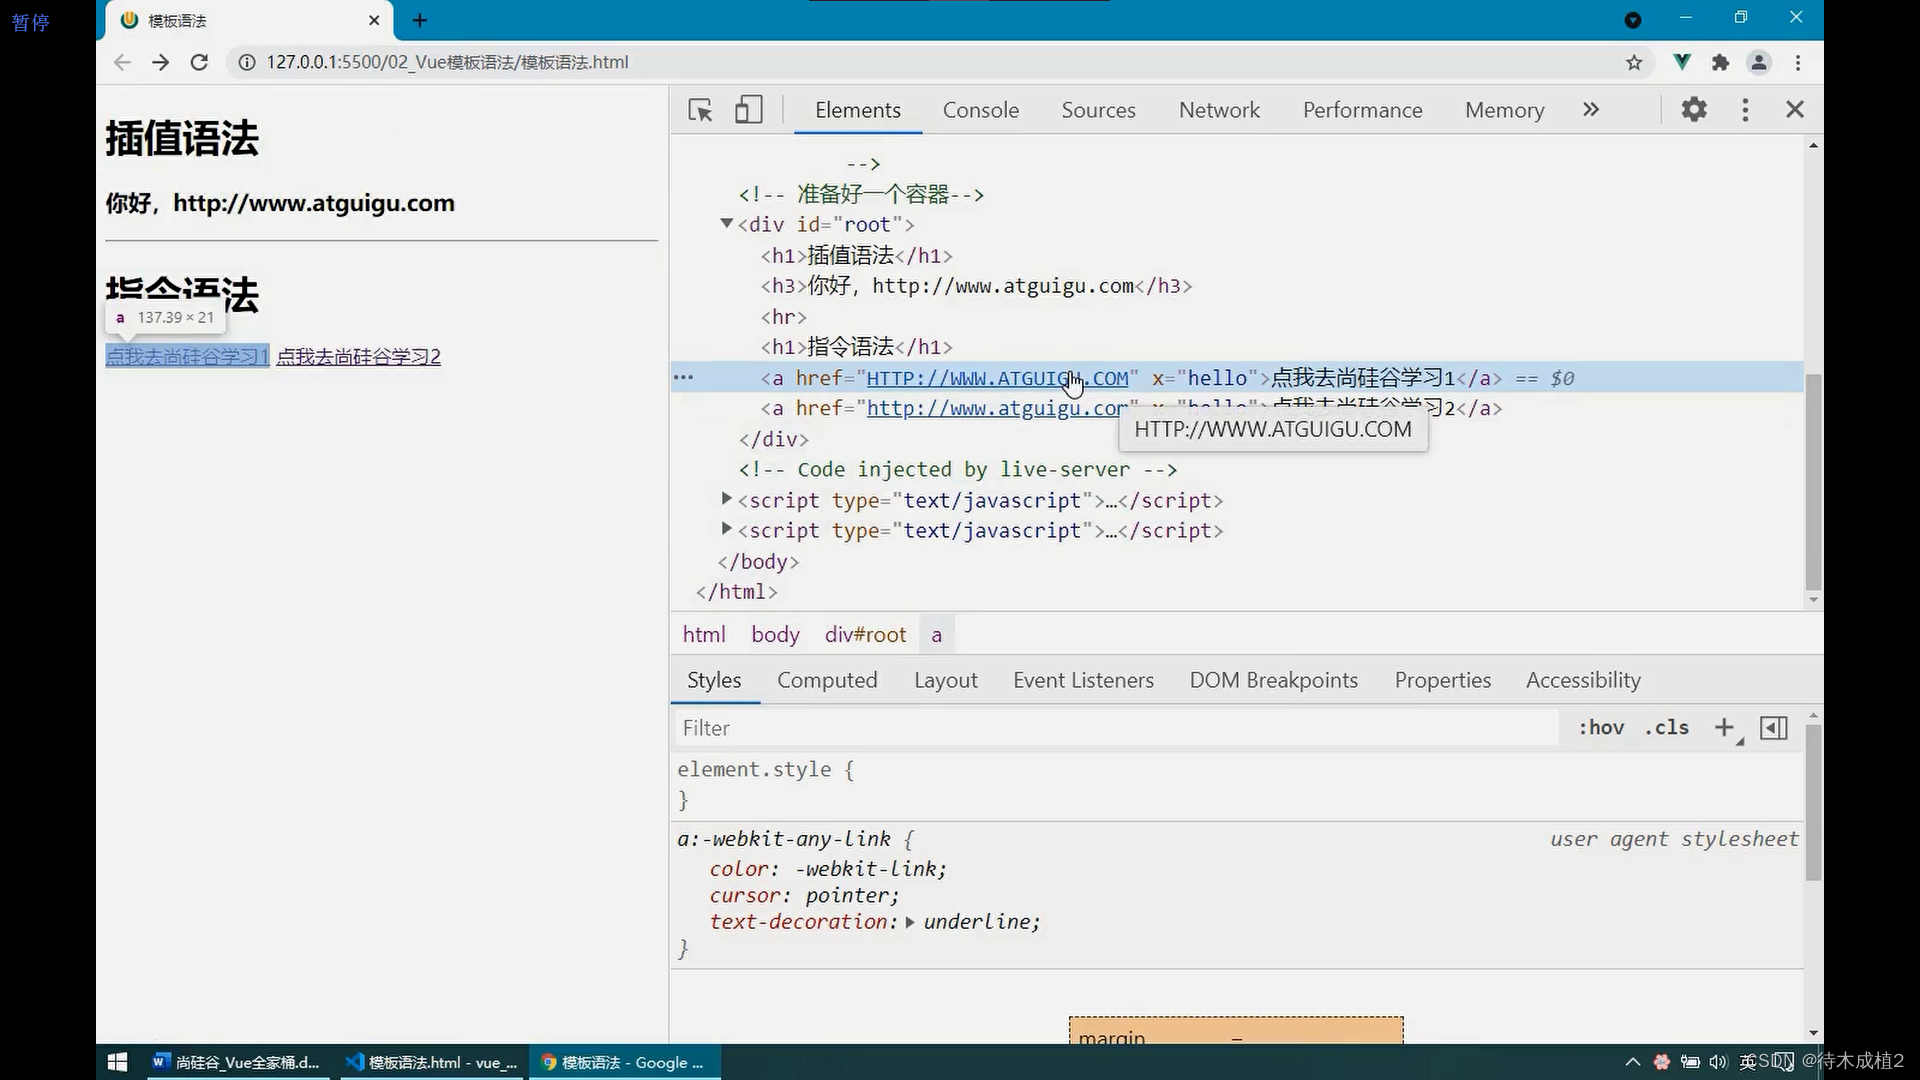The height and width of the screenshot is (1080, 1920).
Task: Switch to Console tab
Action: [x=981, y=109]
